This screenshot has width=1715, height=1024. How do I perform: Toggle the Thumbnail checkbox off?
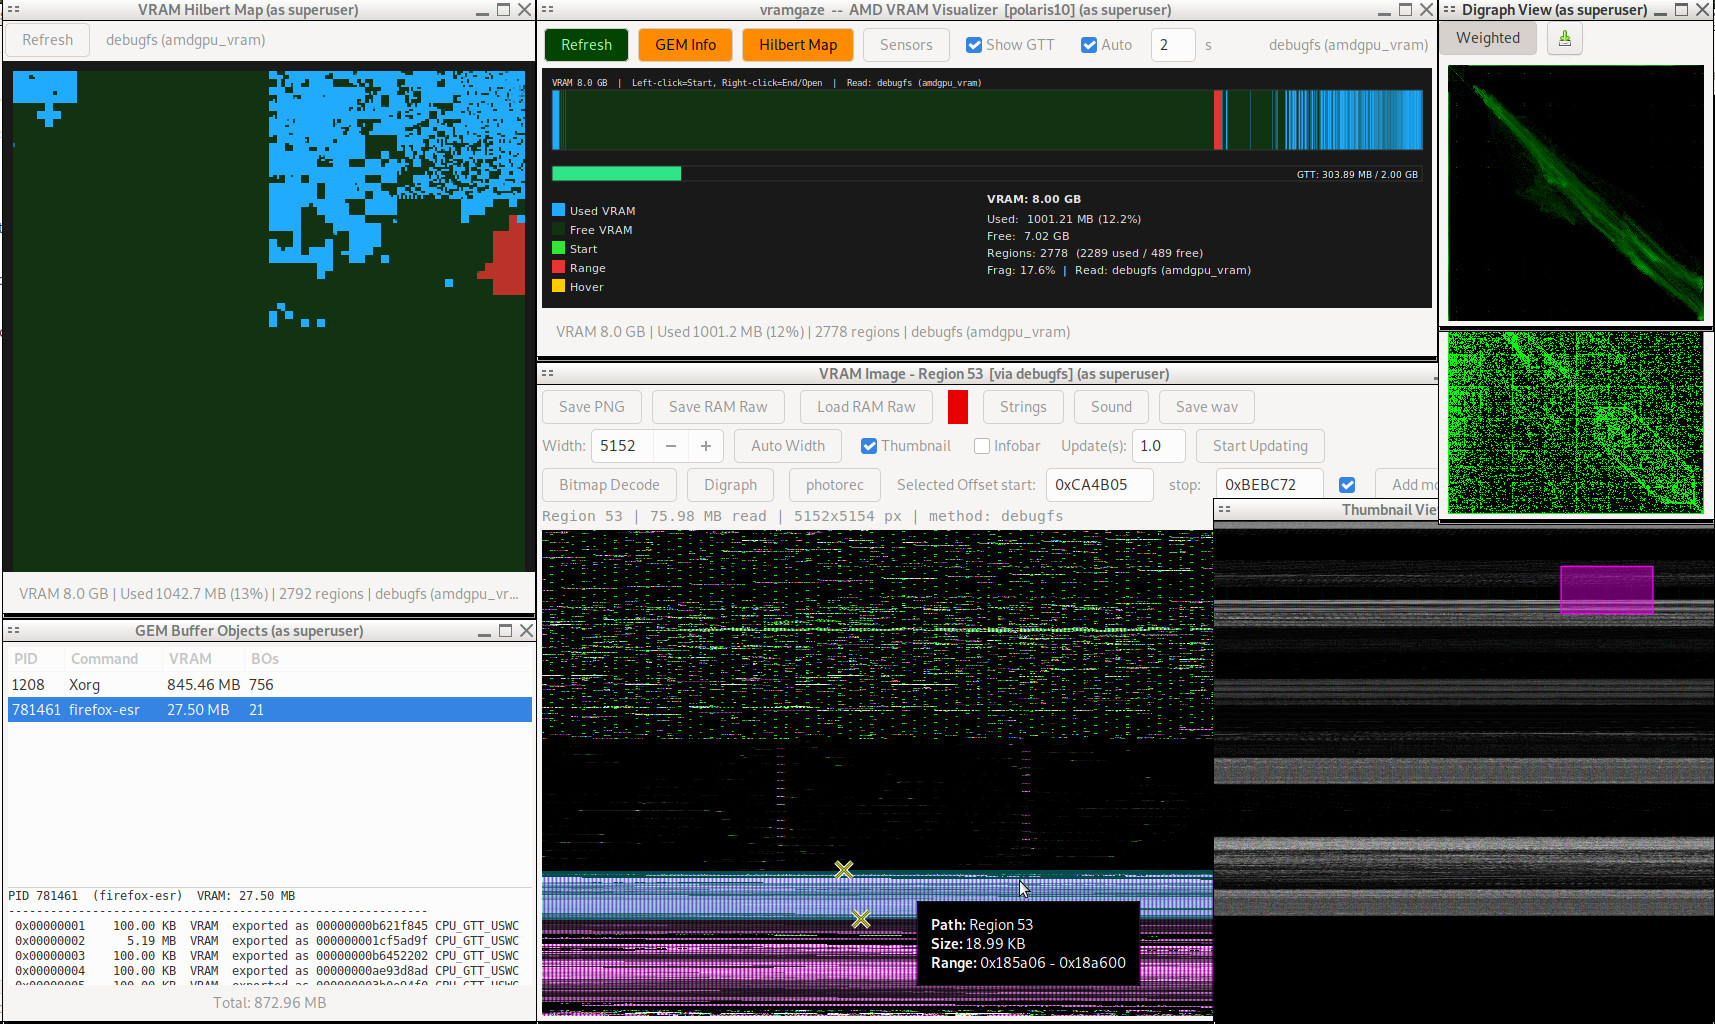tap(869, 446)
